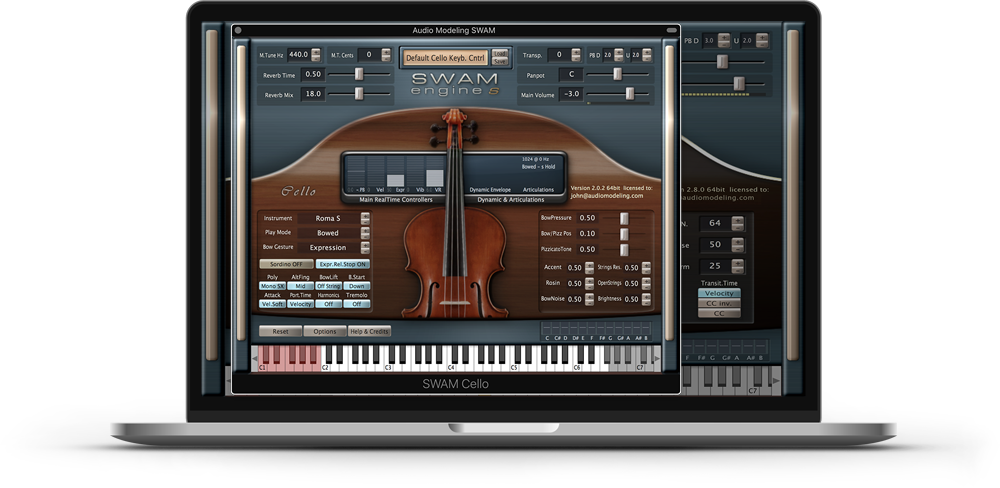
Task: Click the BowPressure slider handle
Action: coord(624,218)
